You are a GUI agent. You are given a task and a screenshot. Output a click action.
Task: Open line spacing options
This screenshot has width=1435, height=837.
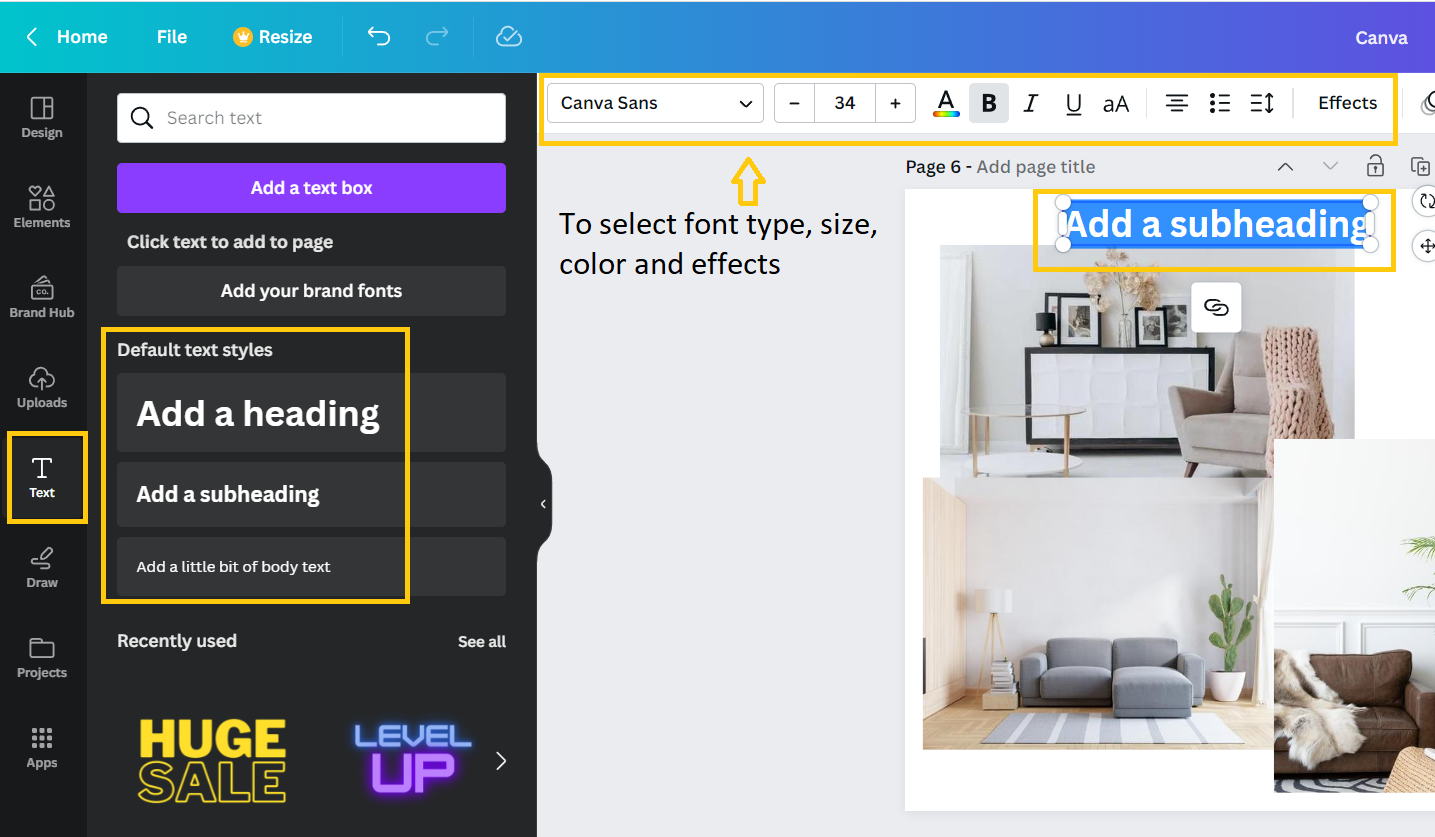tap(1262, 103)
